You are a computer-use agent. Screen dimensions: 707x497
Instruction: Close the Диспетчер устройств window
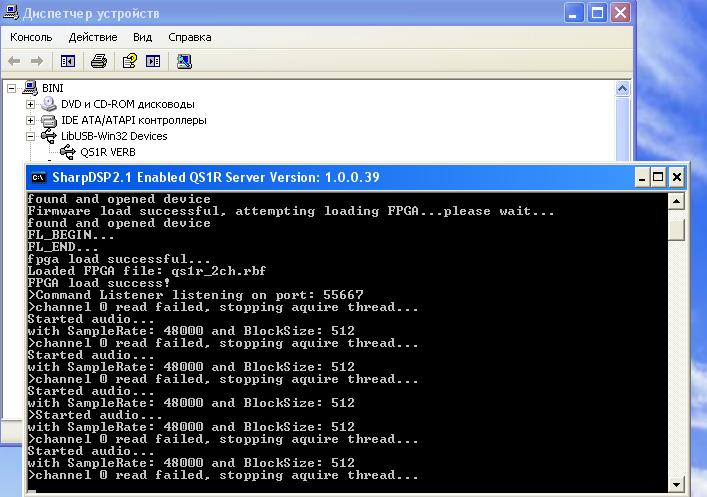pos(620,13)
